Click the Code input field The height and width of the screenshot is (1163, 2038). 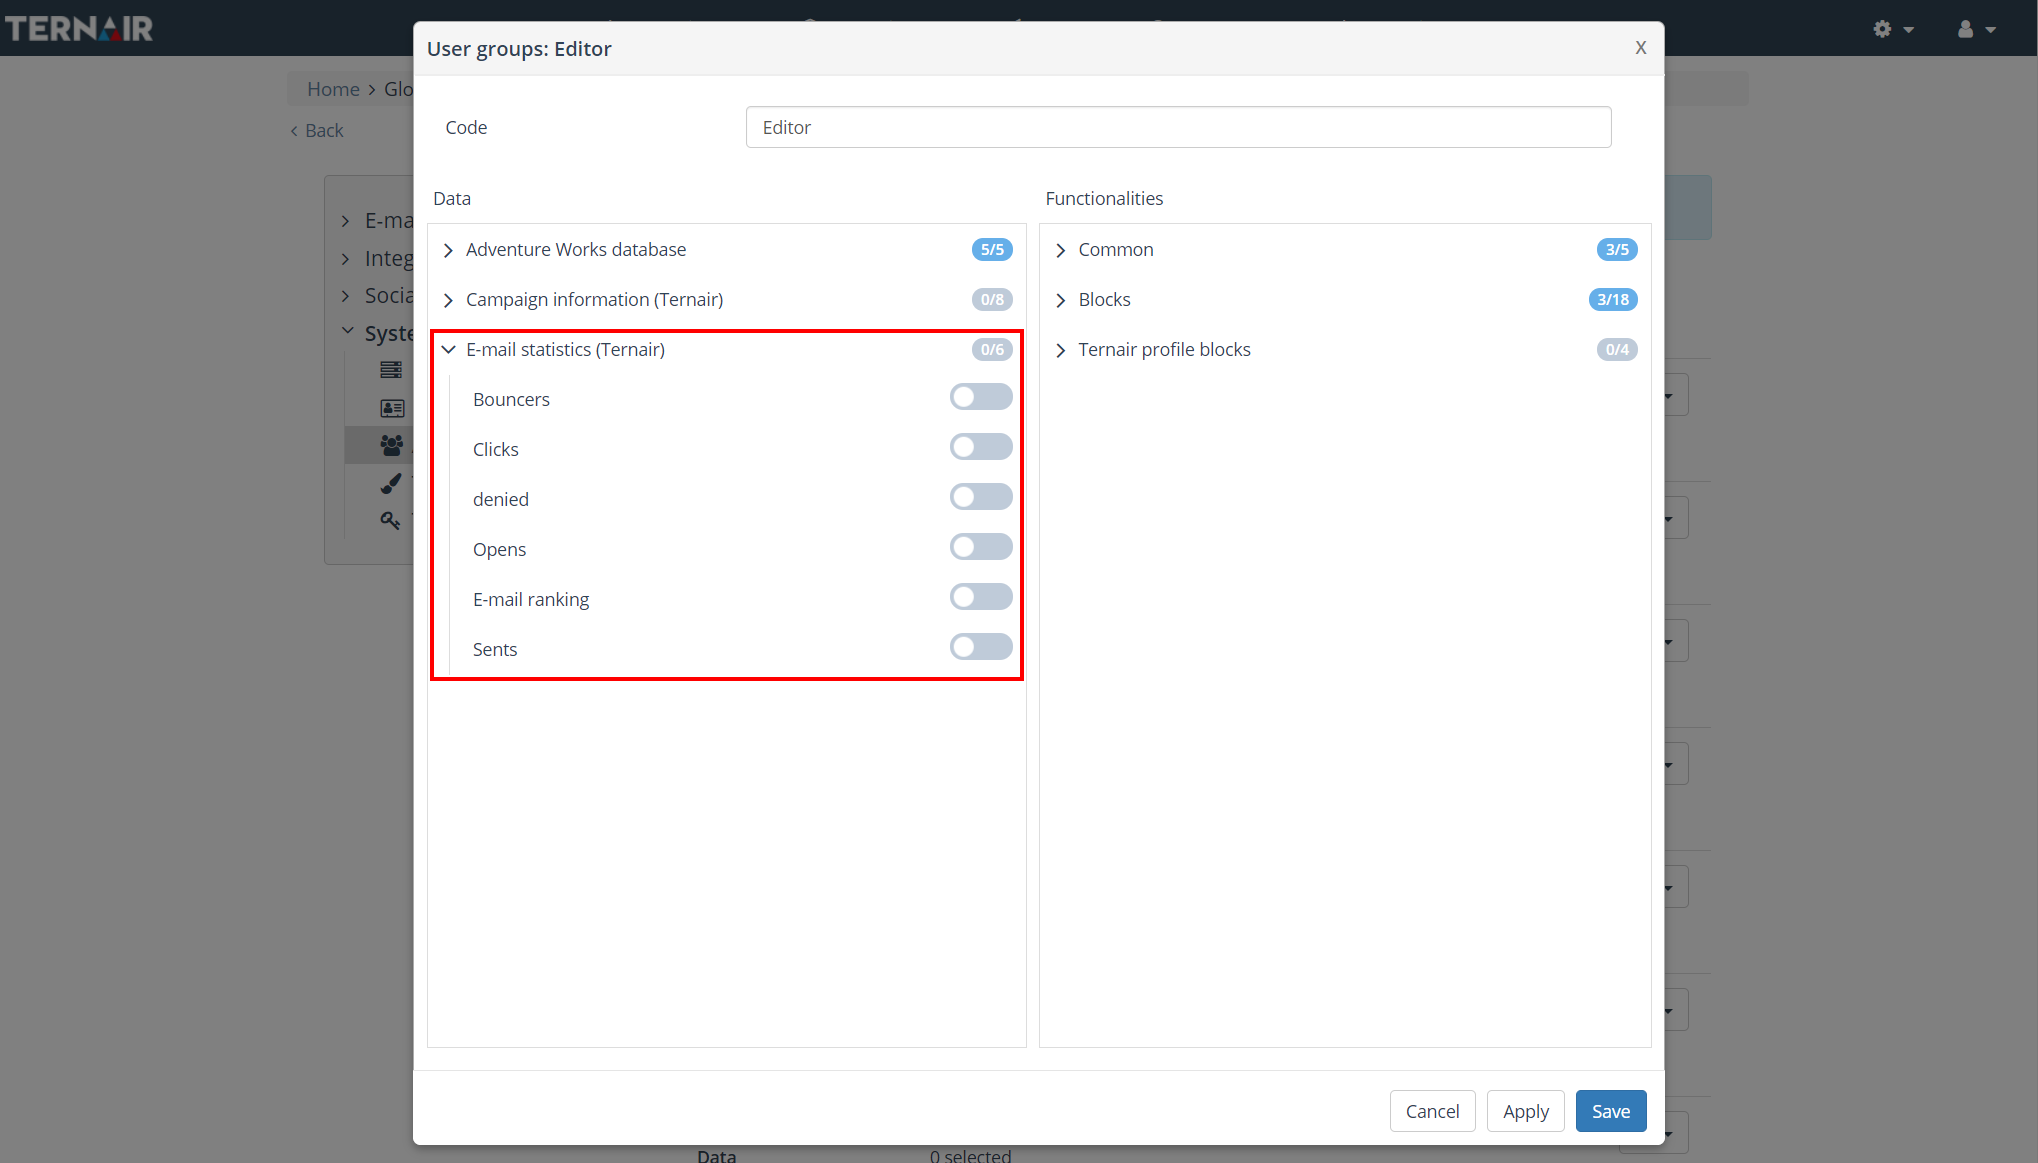pos(1178,128)
